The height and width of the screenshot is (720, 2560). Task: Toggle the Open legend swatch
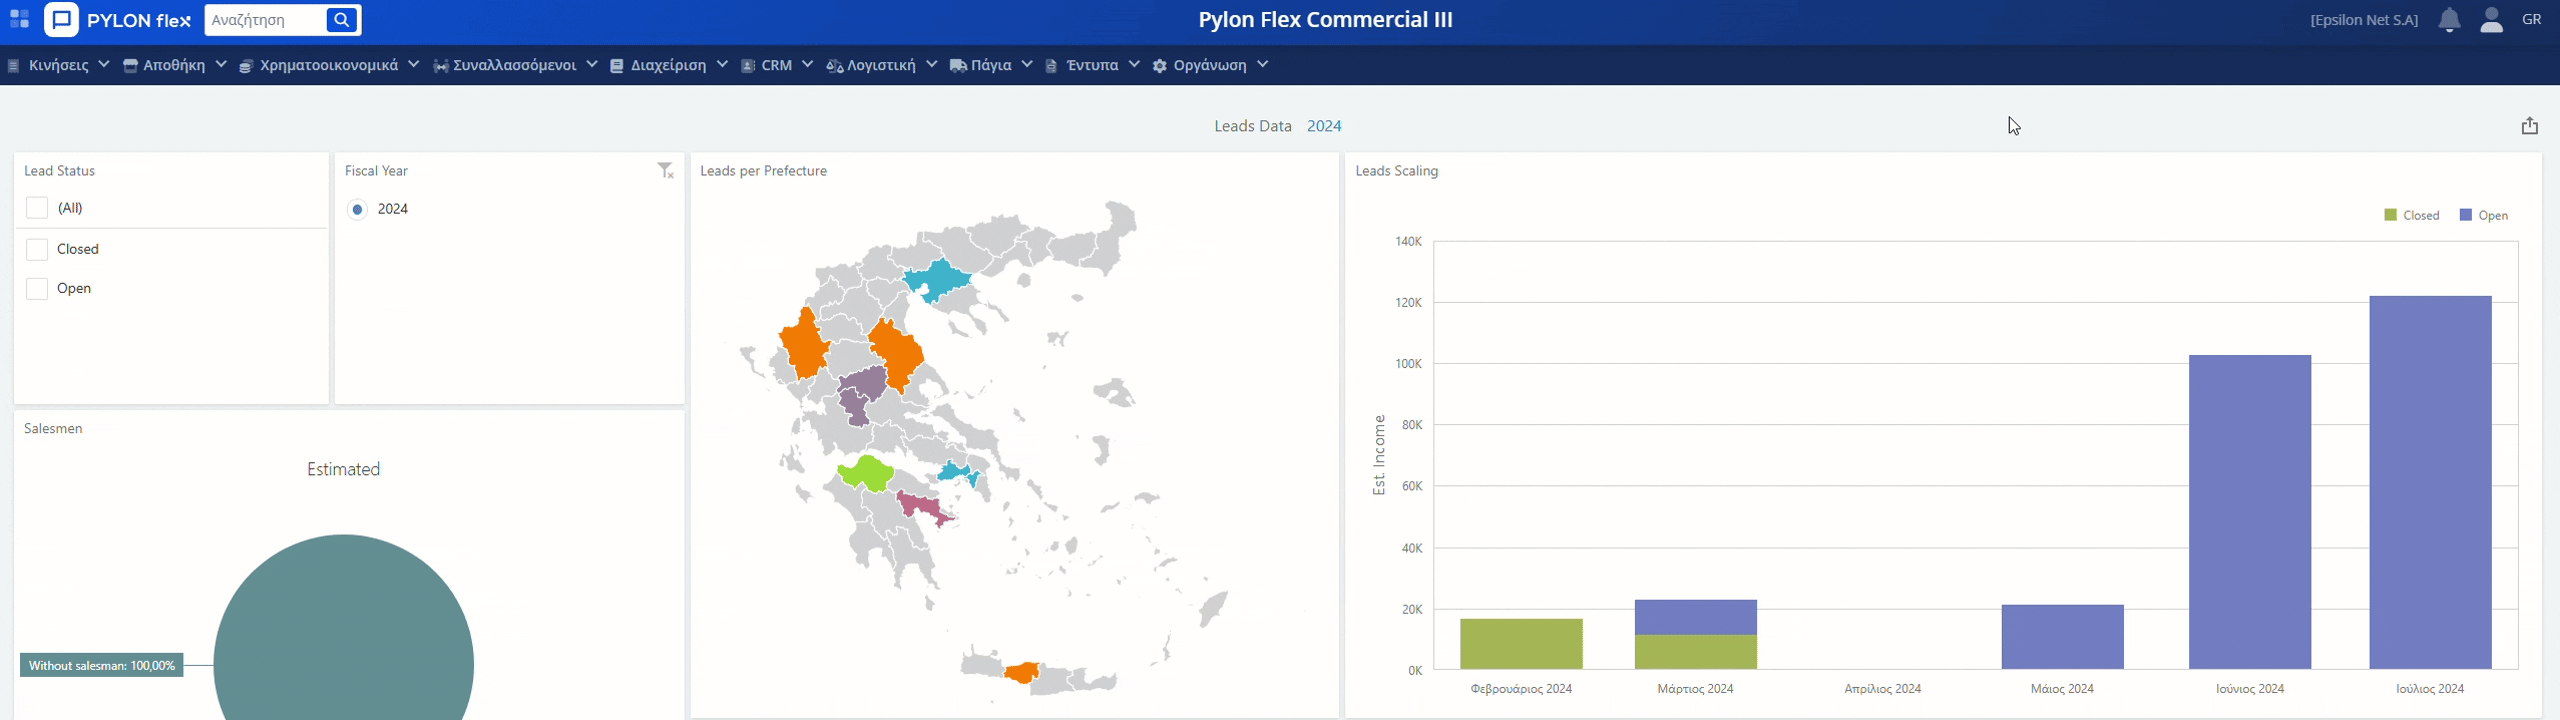(2465, 215)
